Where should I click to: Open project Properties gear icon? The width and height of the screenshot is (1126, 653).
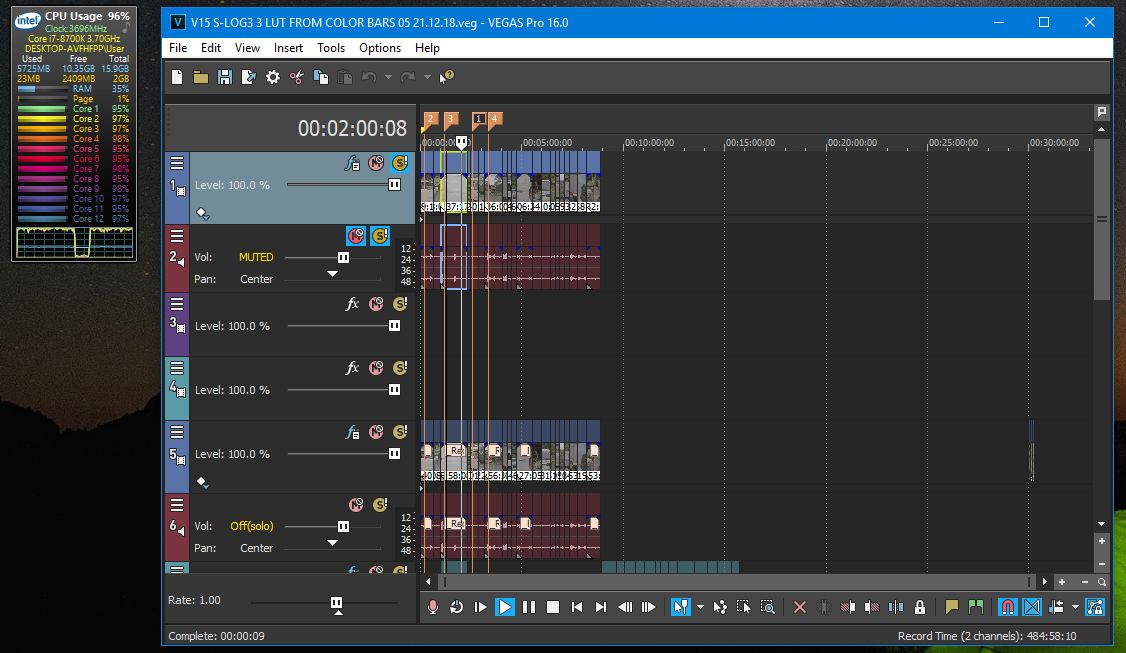273,77
